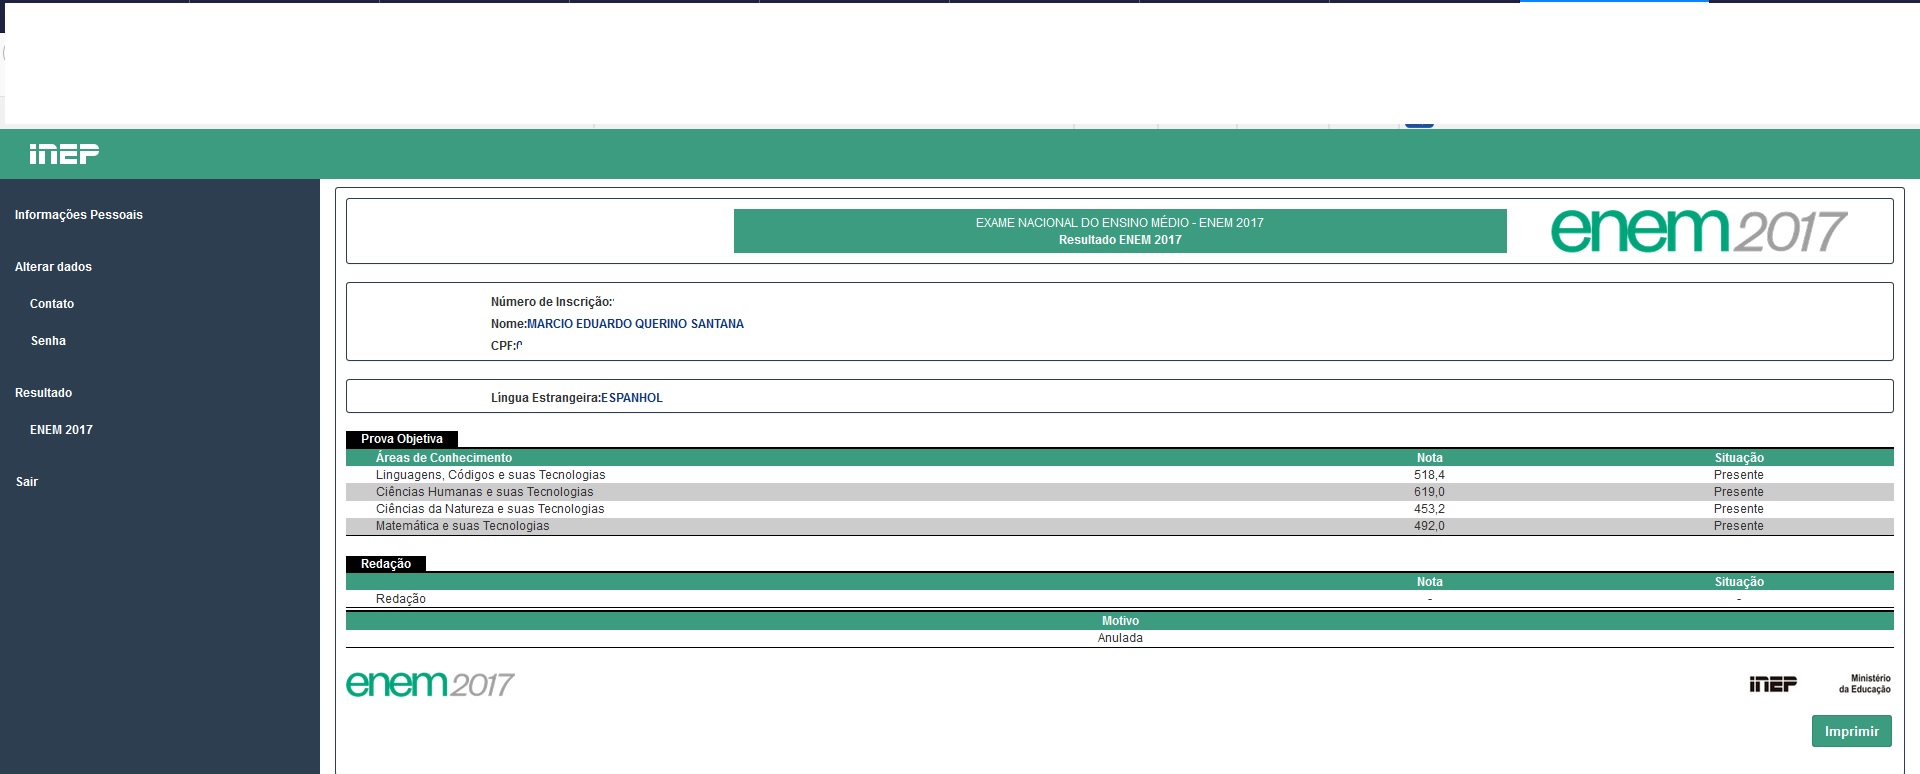Select the Resultado section in the sidebar
This screenshot has width=1920, height=774.
click(43, 393)
